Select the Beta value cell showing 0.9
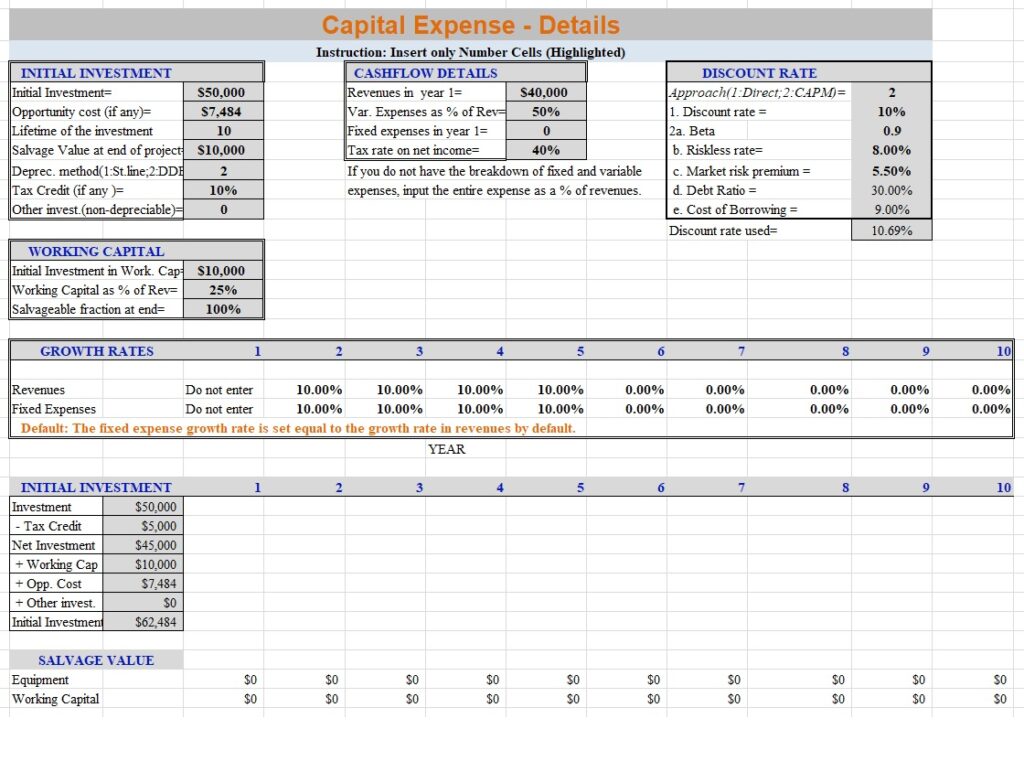The height and width of the screenshot is (772, 1024). pyautogui.click(x=890, y=131)
